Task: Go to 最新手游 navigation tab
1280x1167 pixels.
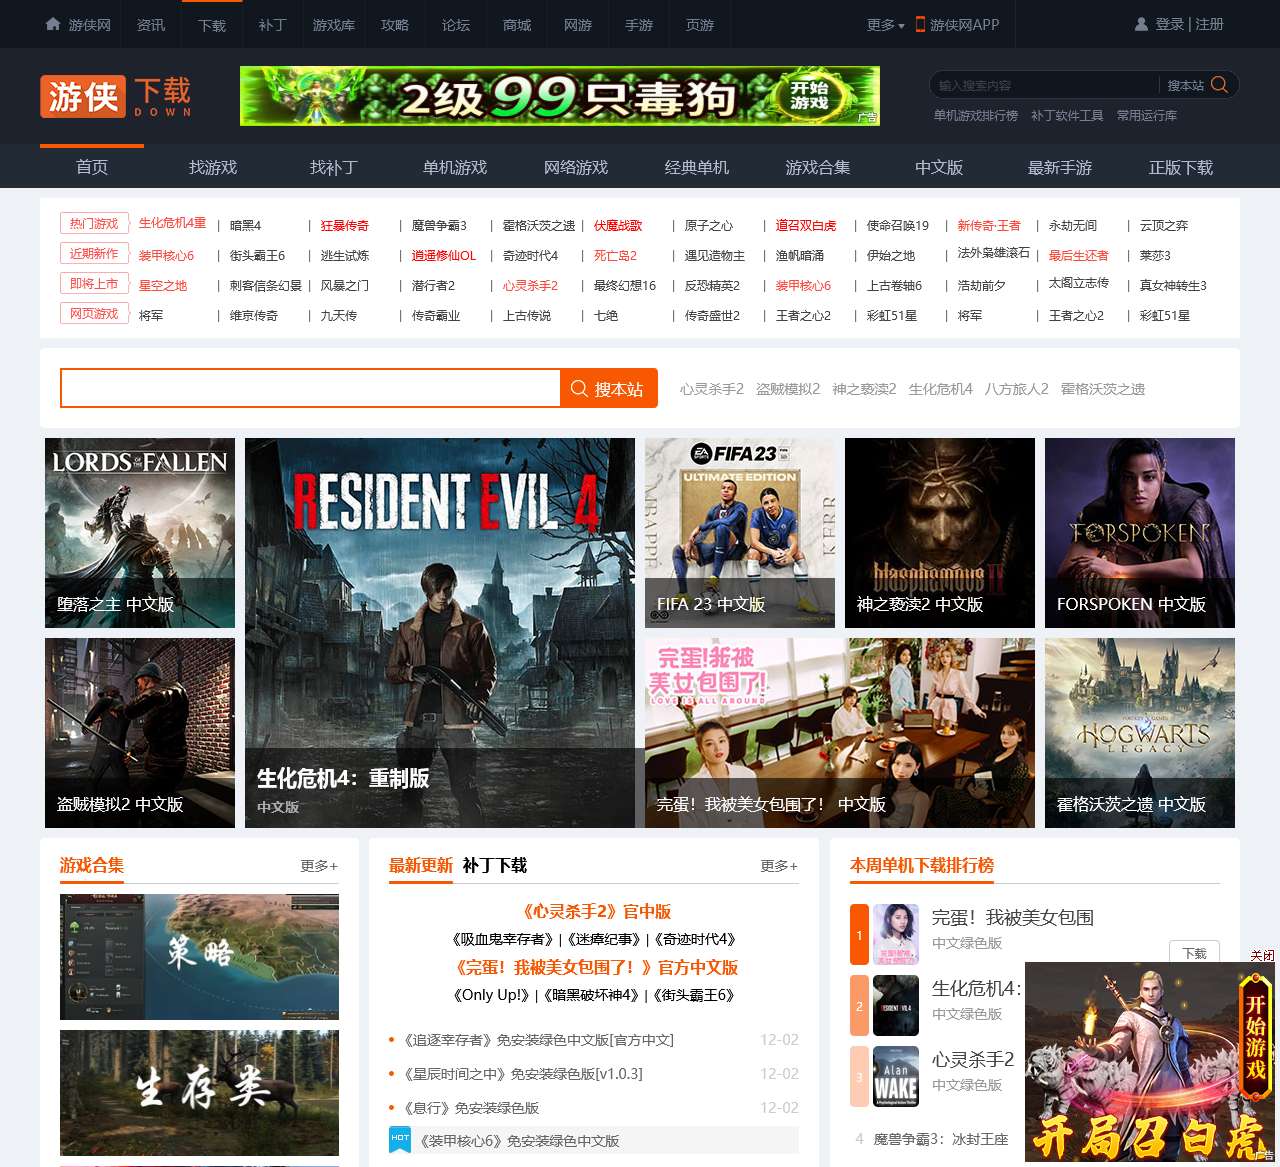Action: [1060, 167]
